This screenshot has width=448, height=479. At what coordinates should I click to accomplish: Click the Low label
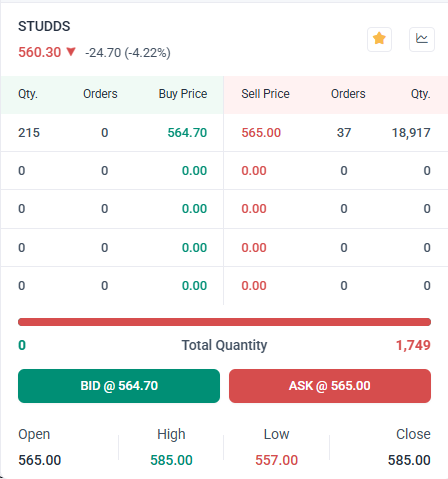[x=276, y=434]
